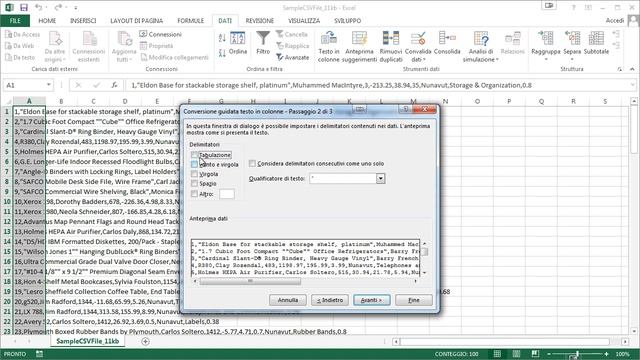Image resolution: width=640 pixels, height=360 pixels.
Task: Switch to the VISUALIZZA ribbon tab
Action: pos(304,21)
